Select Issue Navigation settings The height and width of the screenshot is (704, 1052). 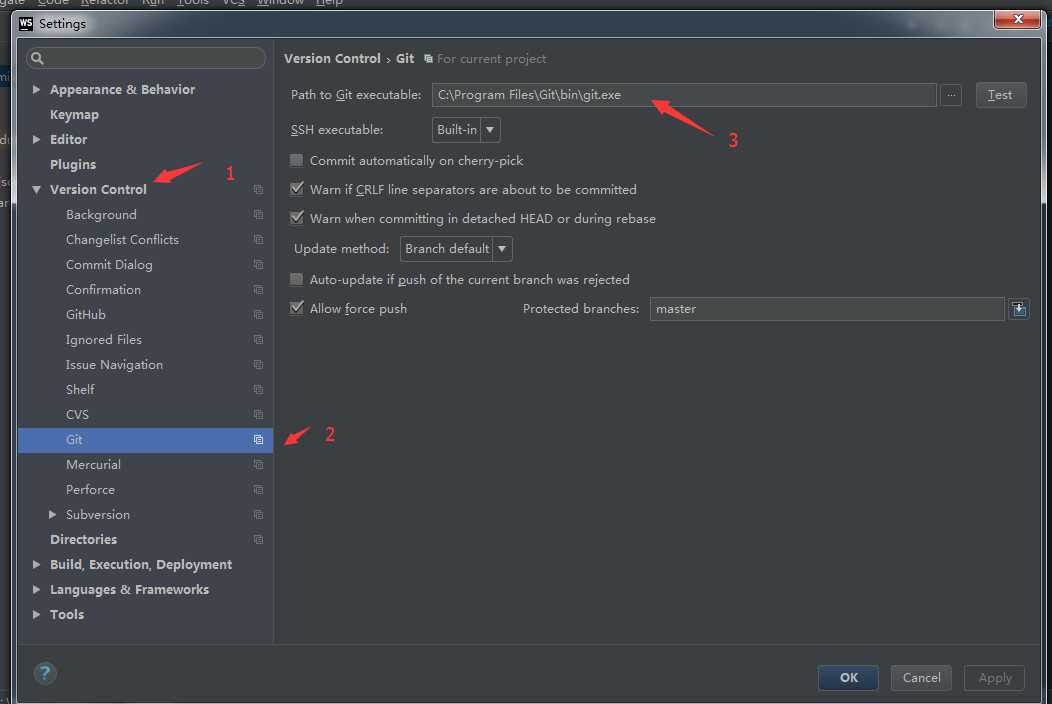point(114,365)
